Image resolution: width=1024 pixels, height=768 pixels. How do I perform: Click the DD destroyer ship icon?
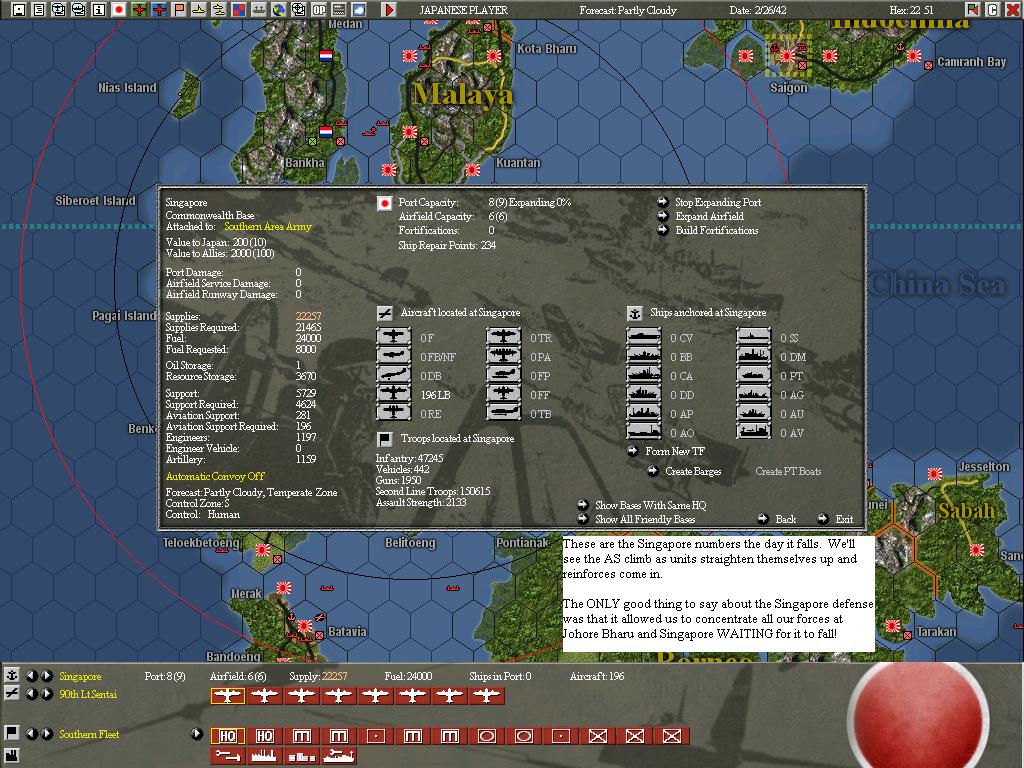(644, 394)
